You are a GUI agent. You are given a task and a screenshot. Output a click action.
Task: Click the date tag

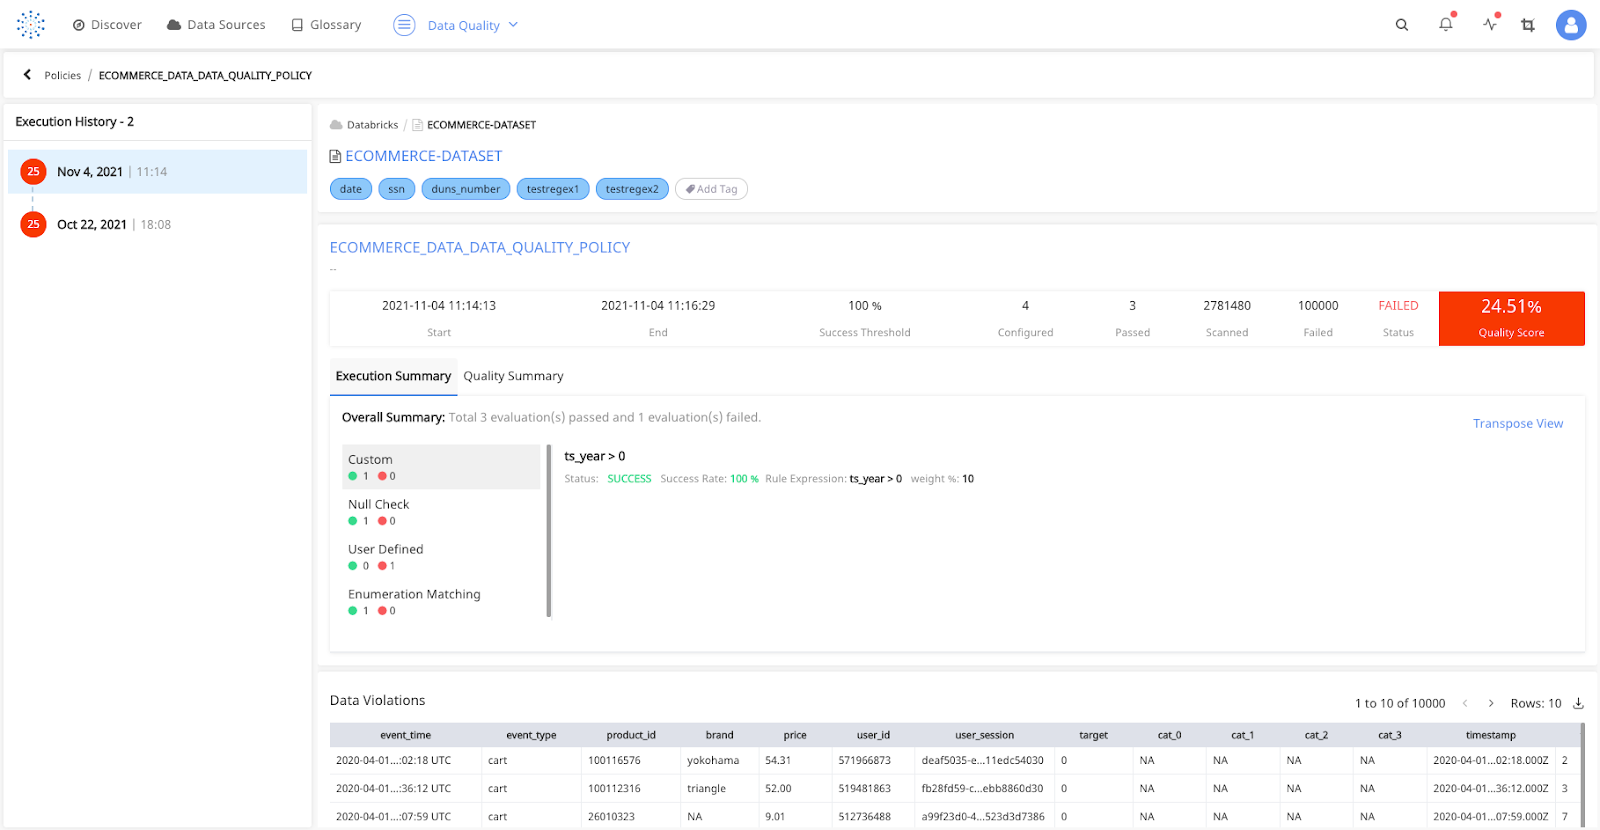pos(351,189)
